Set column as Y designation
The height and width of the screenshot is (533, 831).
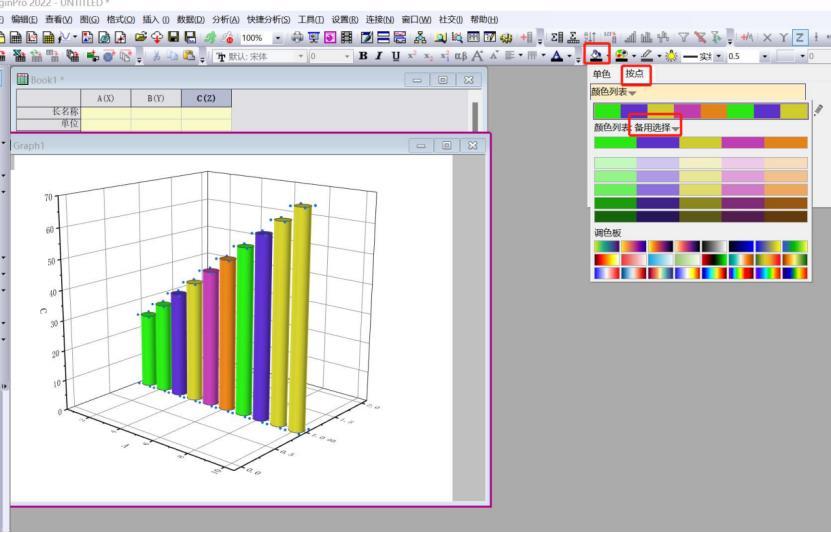click(783, 37)
